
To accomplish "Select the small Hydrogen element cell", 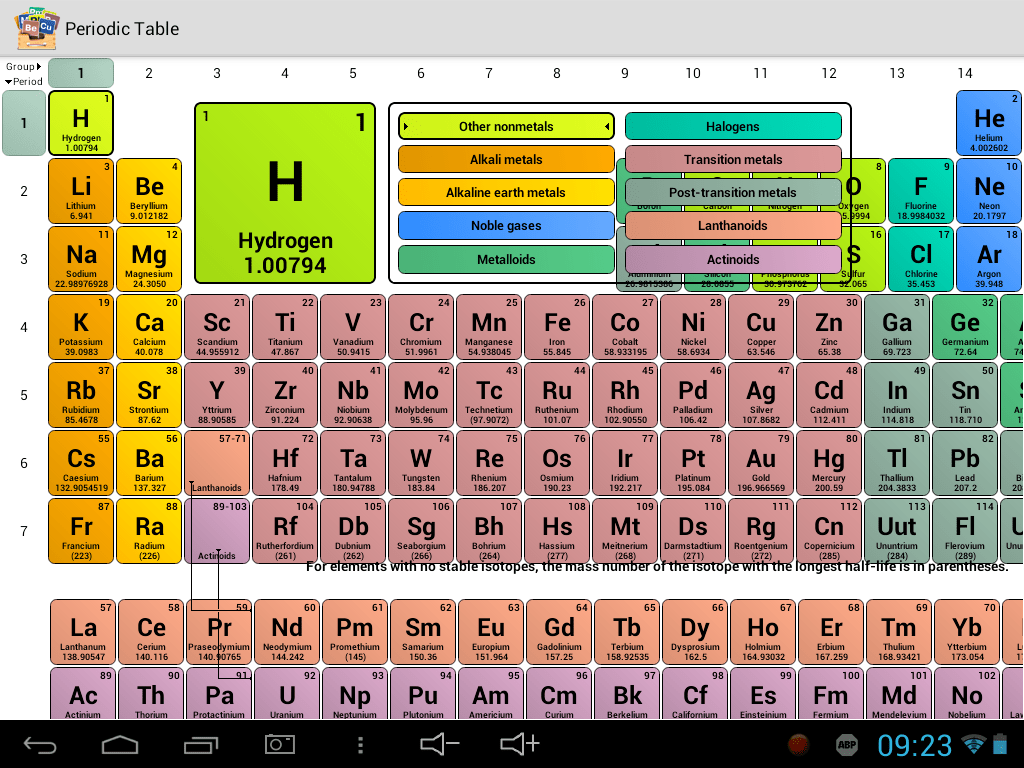I will 81,123.
